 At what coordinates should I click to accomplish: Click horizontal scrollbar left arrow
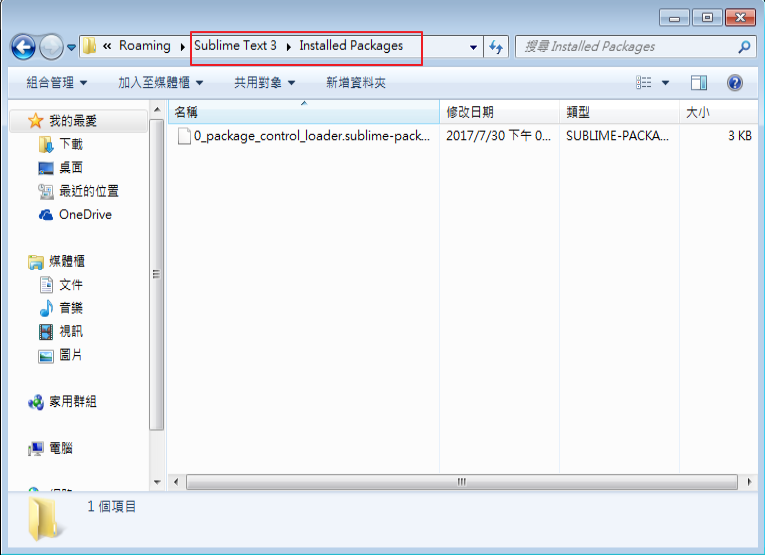[x=176, y=482]
